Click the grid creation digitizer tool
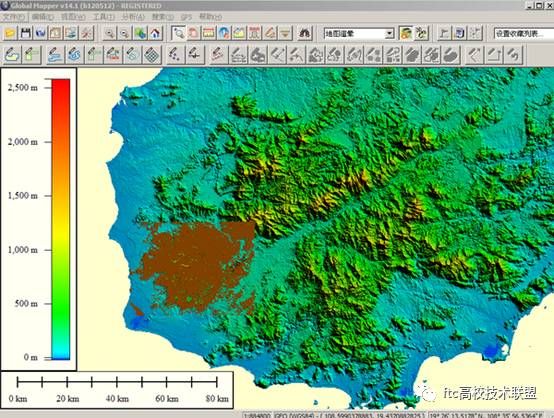The width and height of the screenshot is (554, 418). coord(152,55)
